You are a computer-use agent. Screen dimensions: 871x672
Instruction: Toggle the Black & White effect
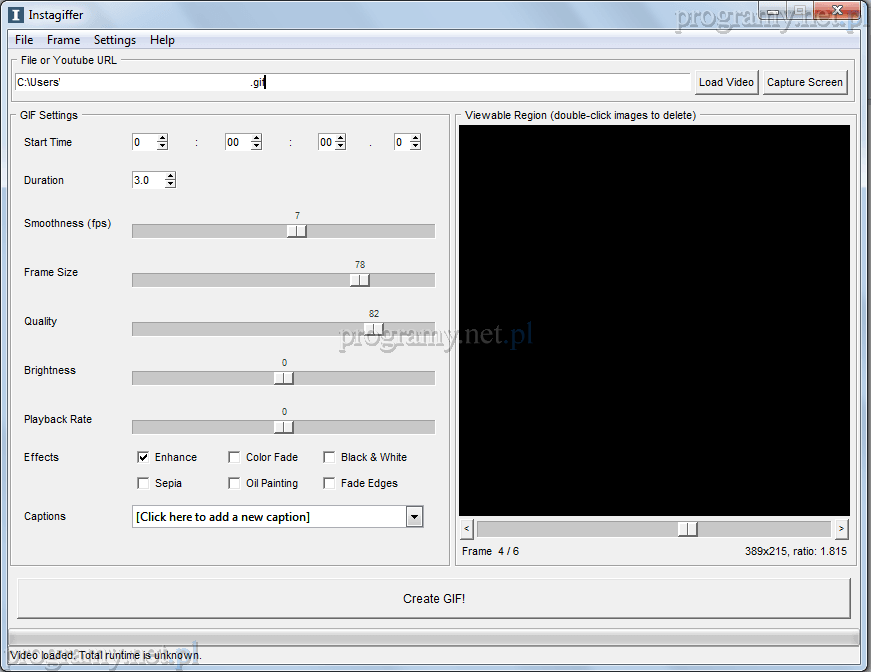point(329,457)
